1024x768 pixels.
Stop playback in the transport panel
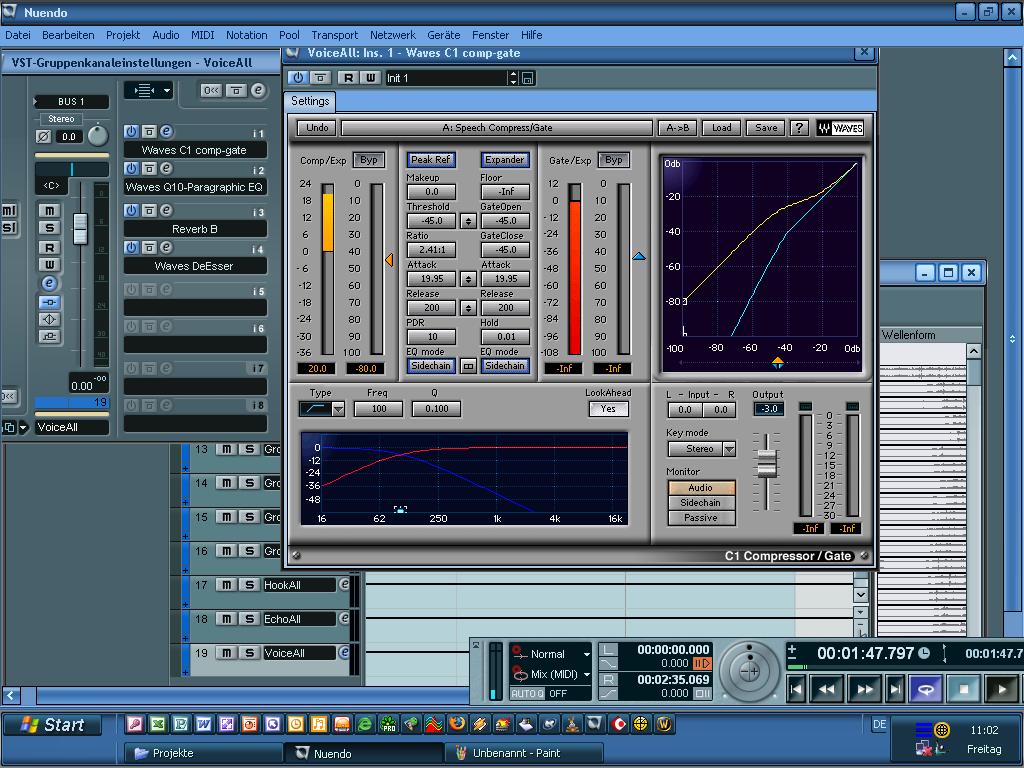(x=964, y=689)
